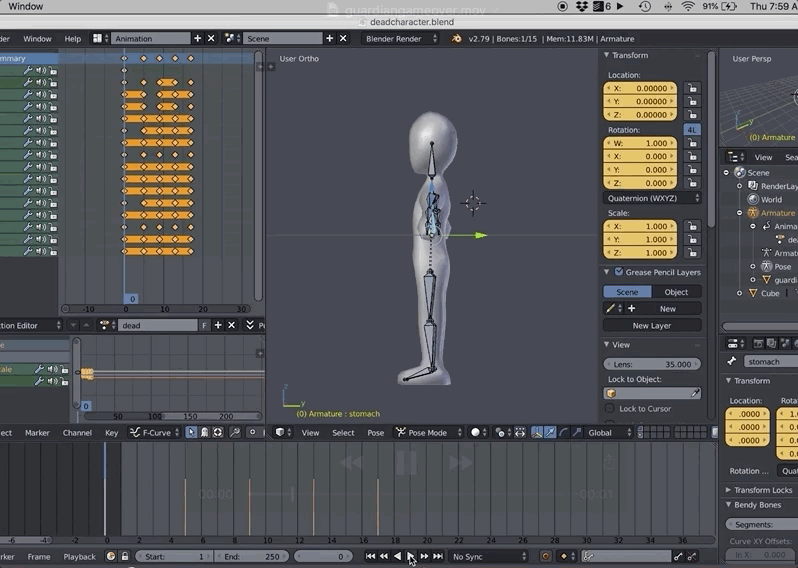Collapse the Bendy Bones panel
798x568 pixels.
(x=728, y=505)
